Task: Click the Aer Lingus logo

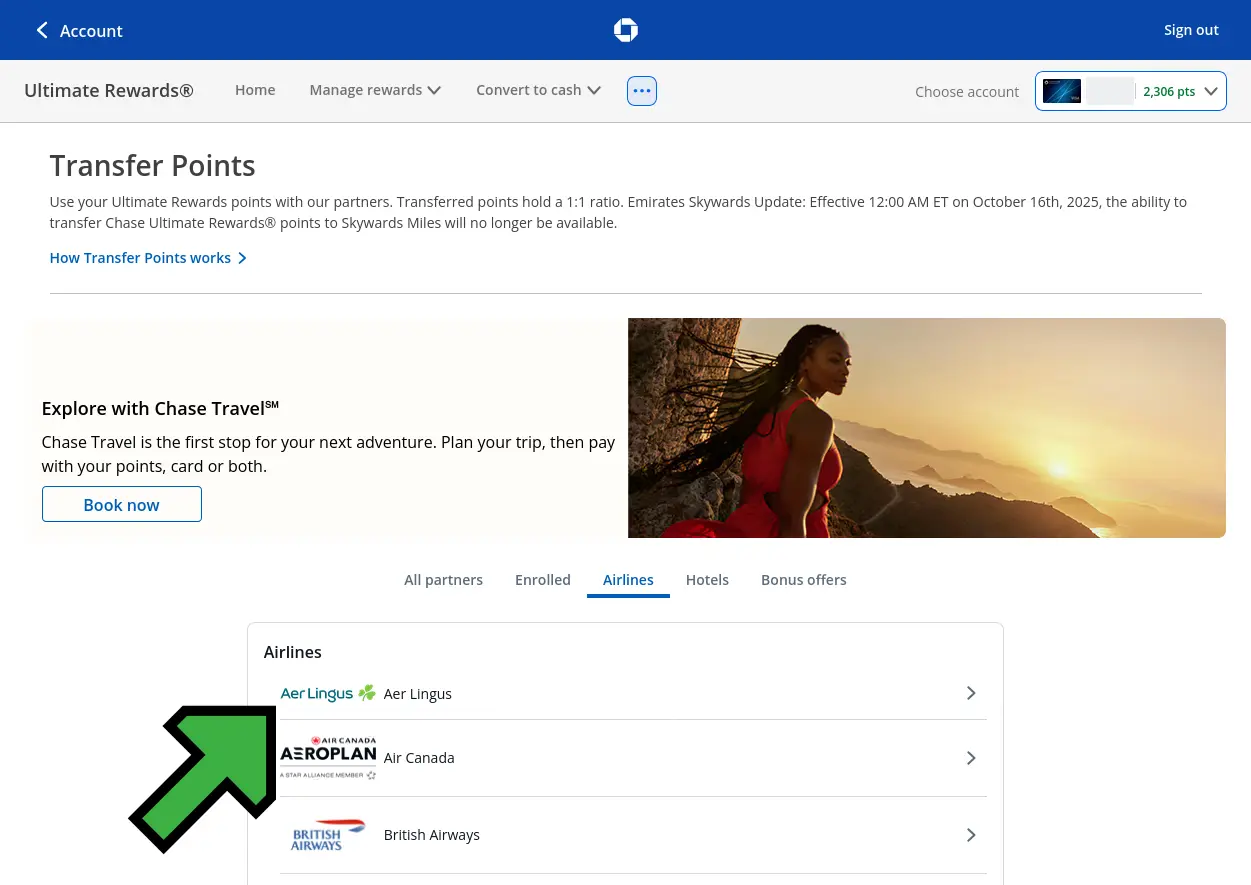Action: click(328, 693)
